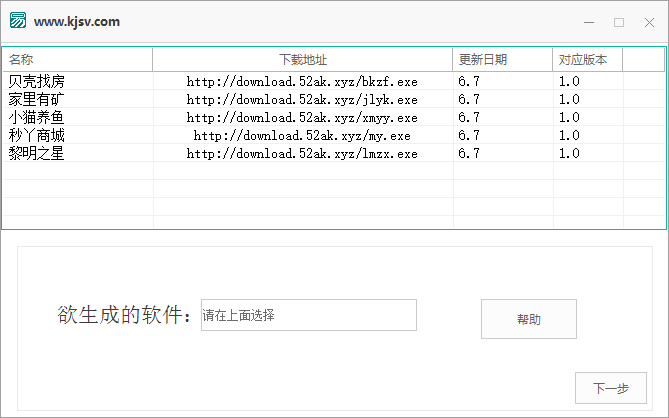This screenshot has height=418, width=669.
Task: Select the 贝壳找房 row
Action: pos(36,82)
